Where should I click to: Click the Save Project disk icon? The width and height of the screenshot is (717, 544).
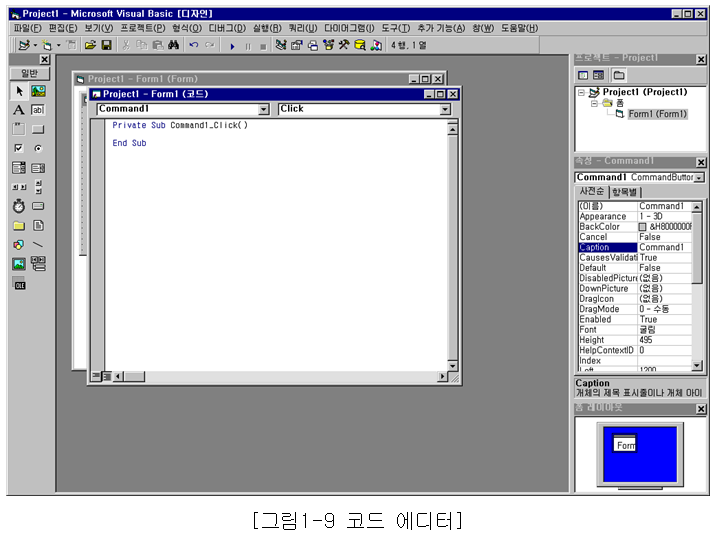(107, 45)
